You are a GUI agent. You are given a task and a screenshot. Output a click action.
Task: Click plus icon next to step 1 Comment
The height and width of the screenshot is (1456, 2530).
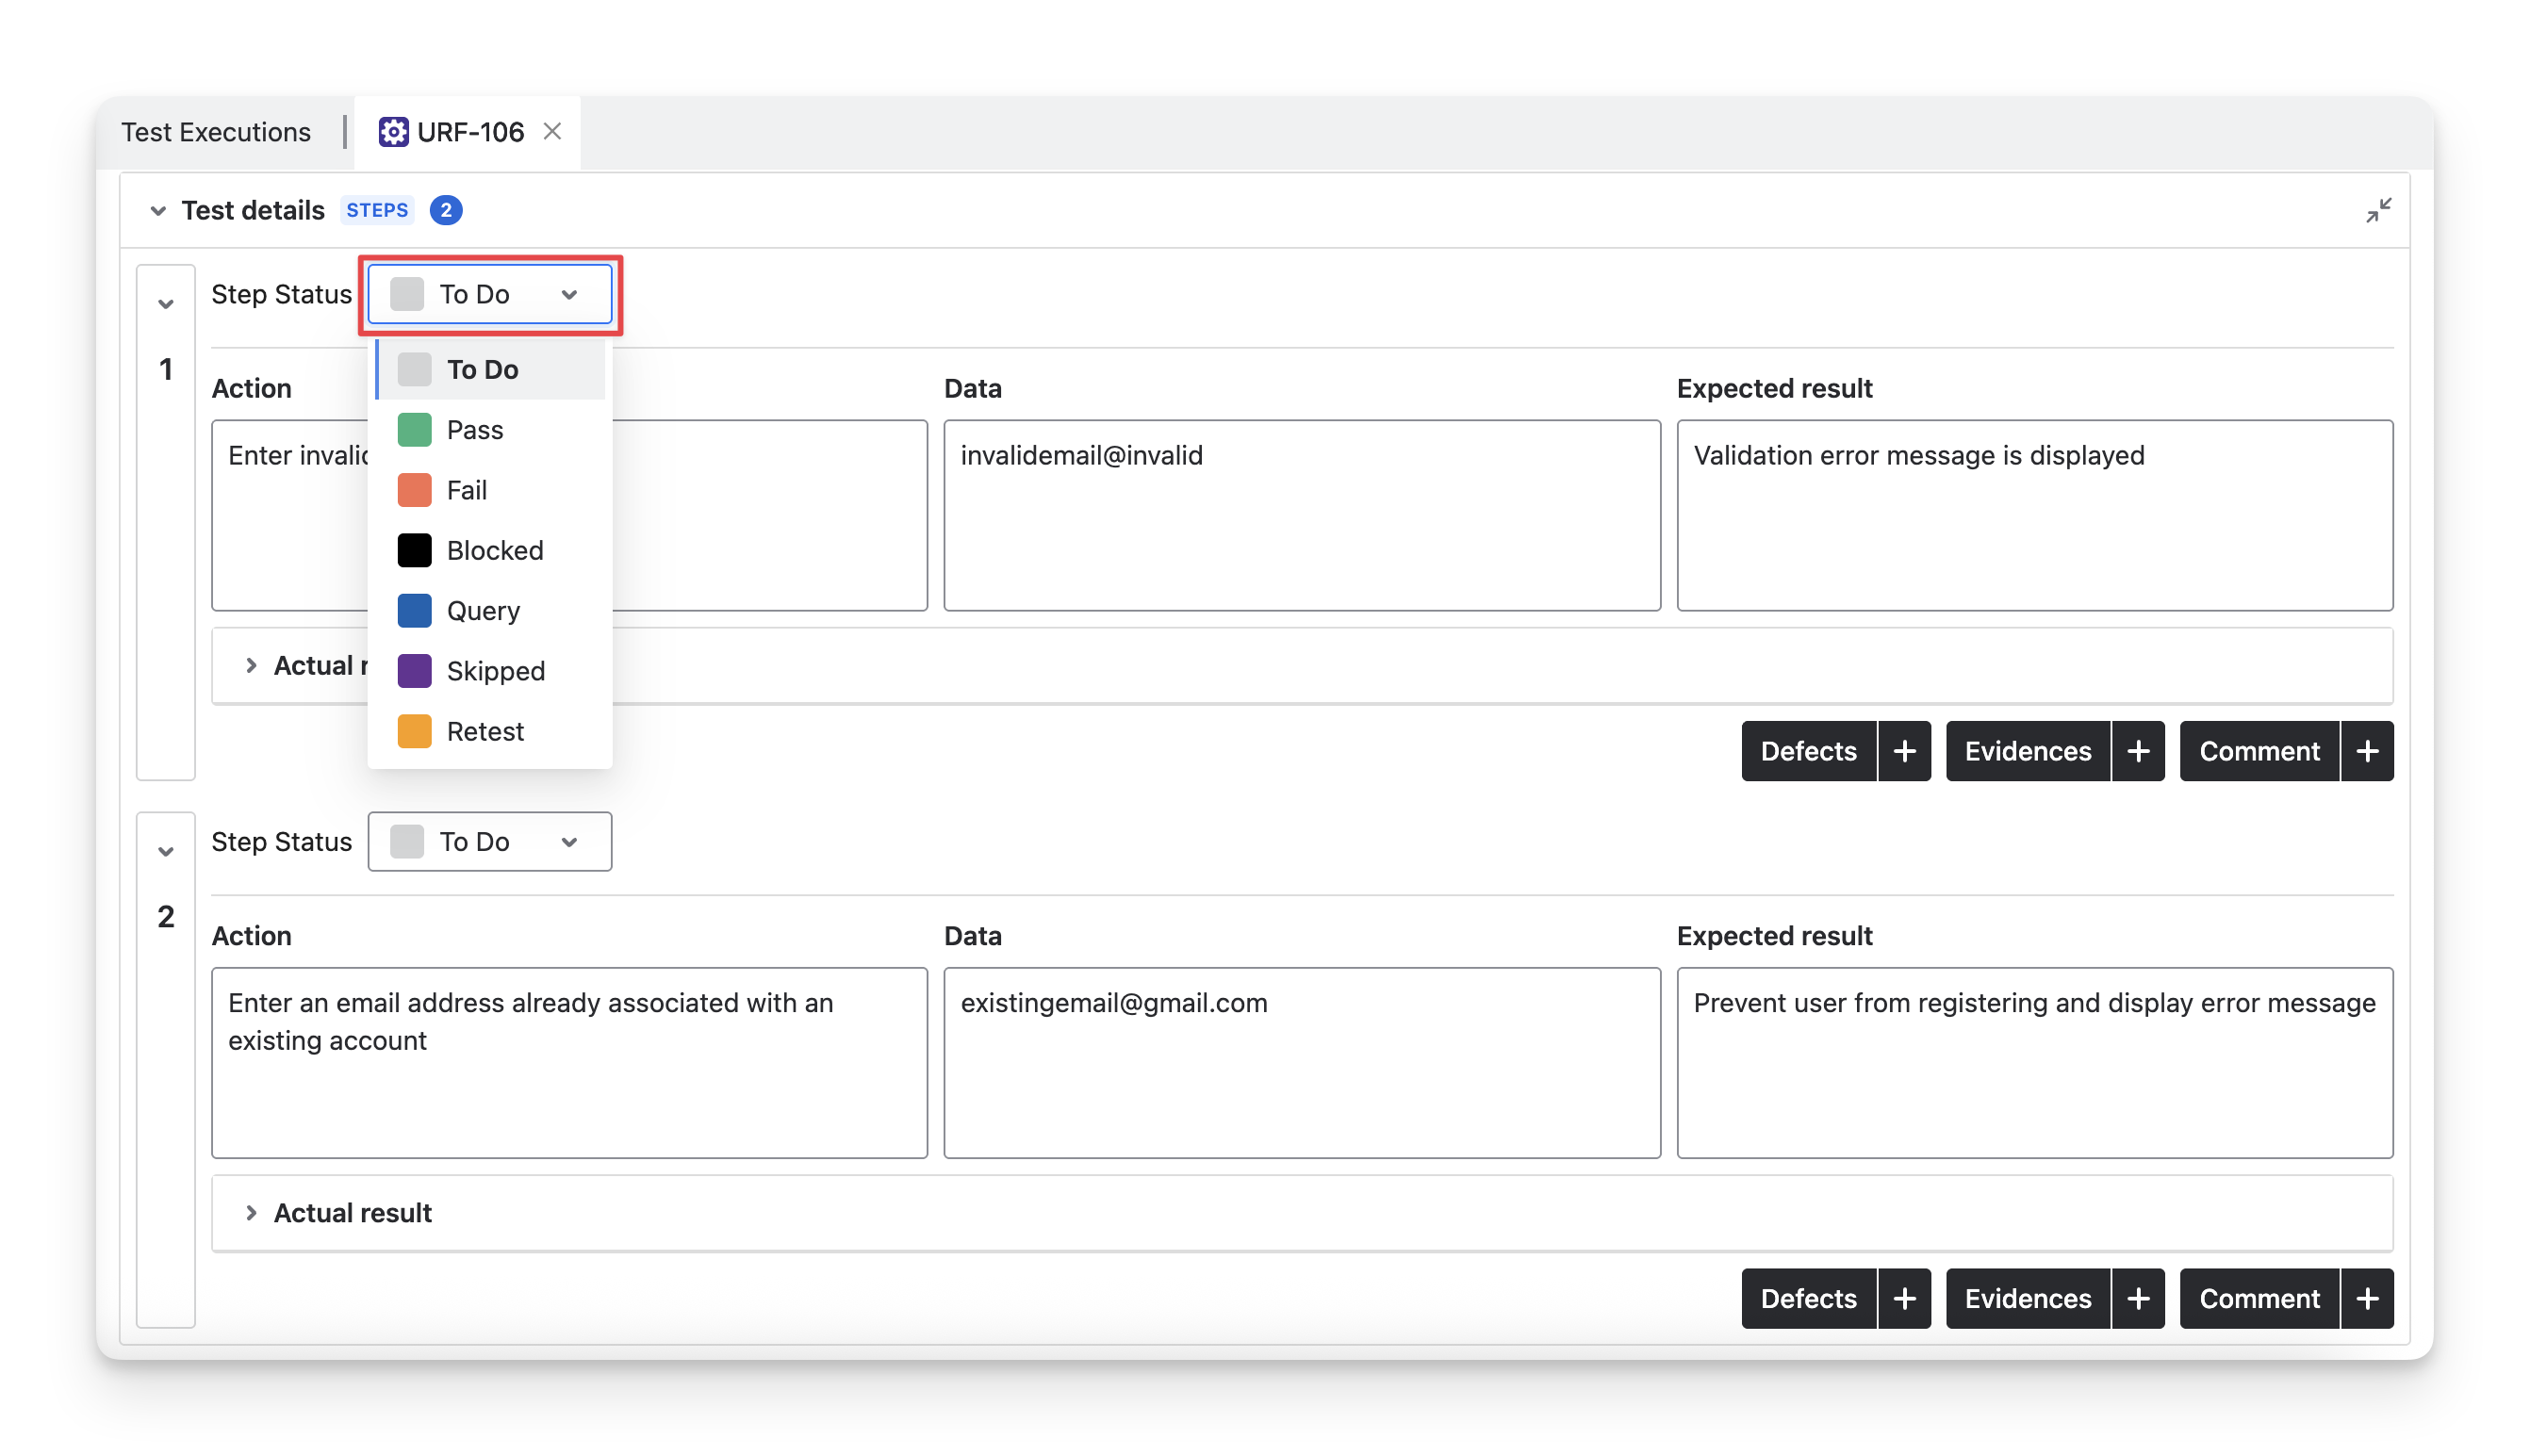[x=2367, y=751]
